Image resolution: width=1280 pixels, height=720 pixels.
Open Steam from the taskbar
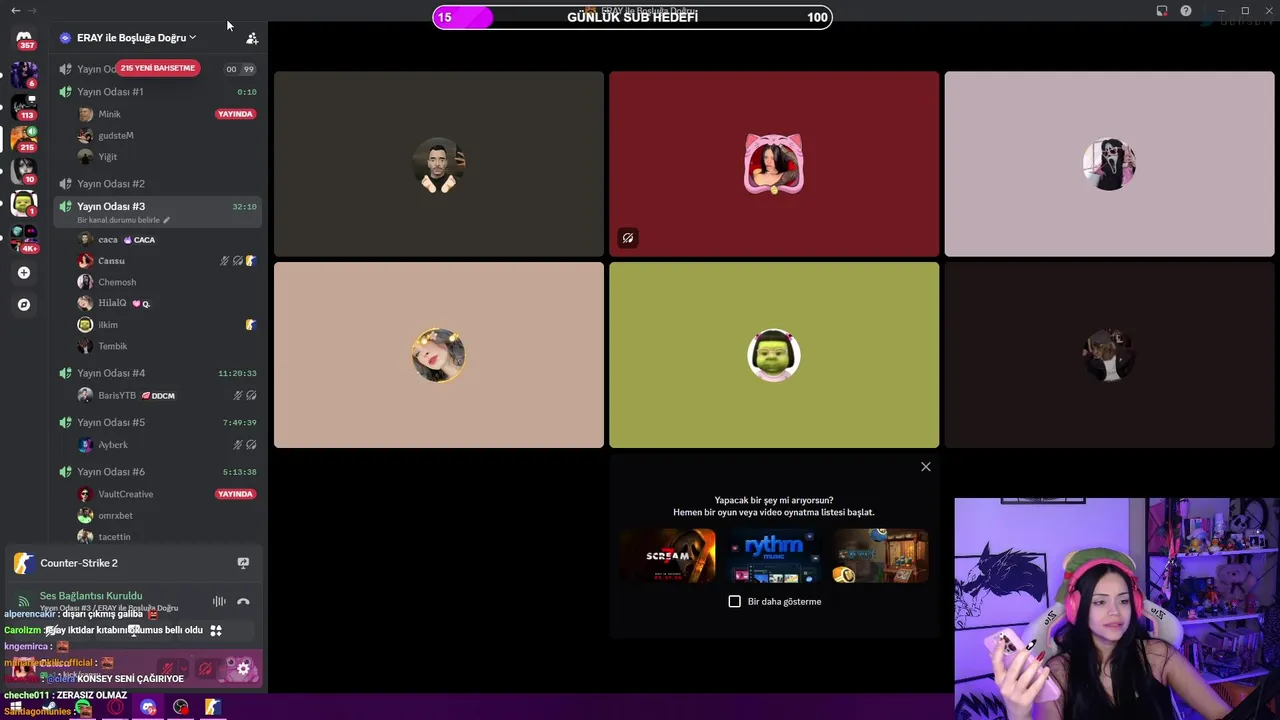(x=50, y=707)
